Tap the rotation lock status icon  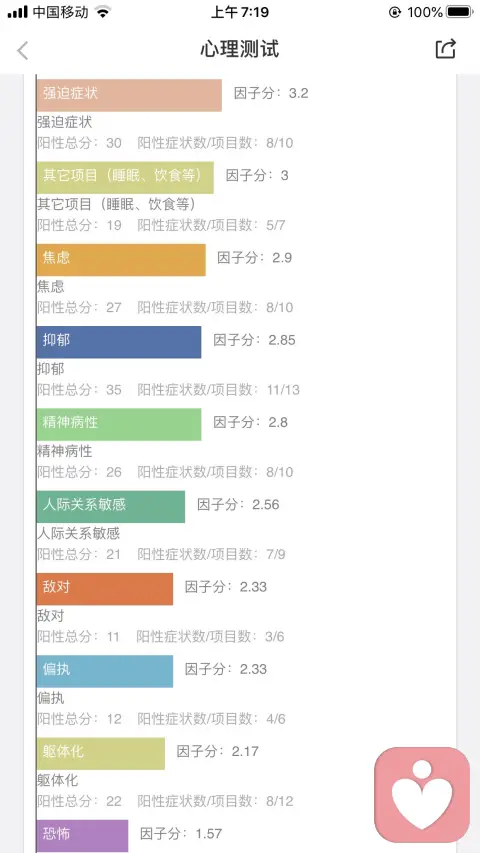click(x=395, y=12)
